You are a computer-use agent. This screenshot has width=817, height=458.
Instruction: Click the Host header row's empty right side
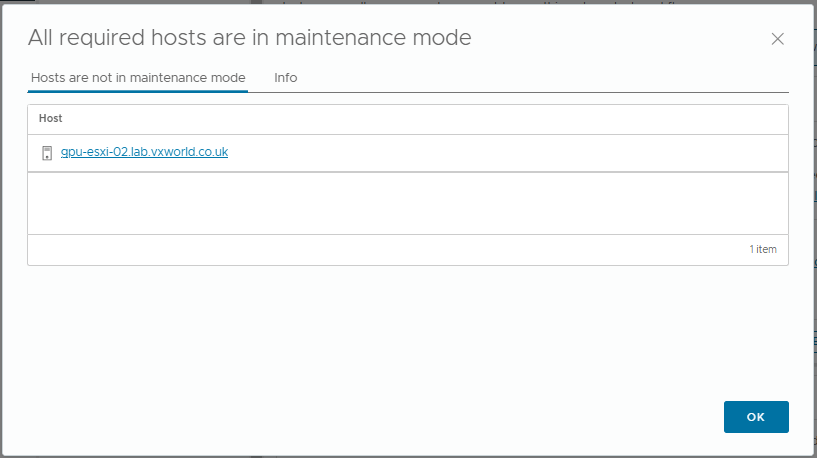coord(500,119)
